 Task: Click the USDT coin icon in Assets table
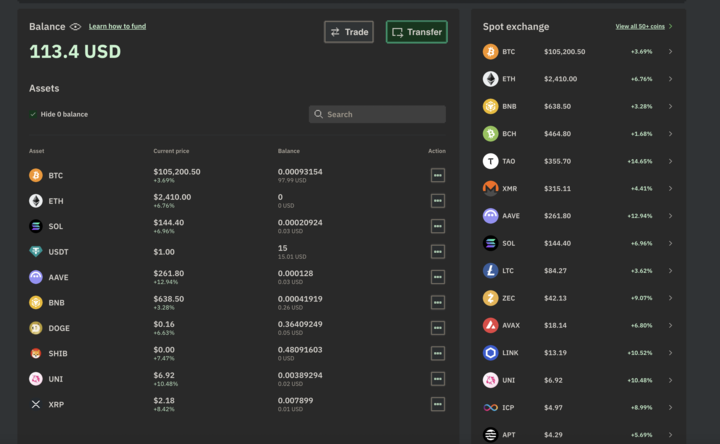point(36,252)
